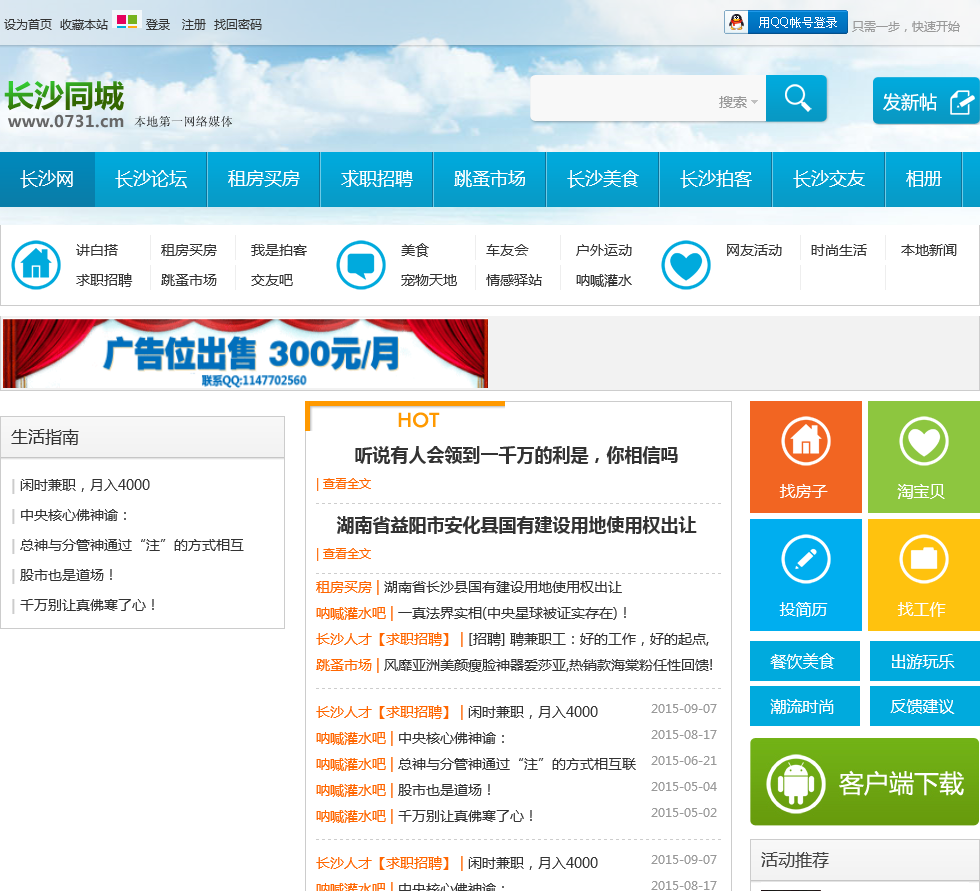Click the magnifier search icon button
Screen dimensions: 980x891
[796, 98]
